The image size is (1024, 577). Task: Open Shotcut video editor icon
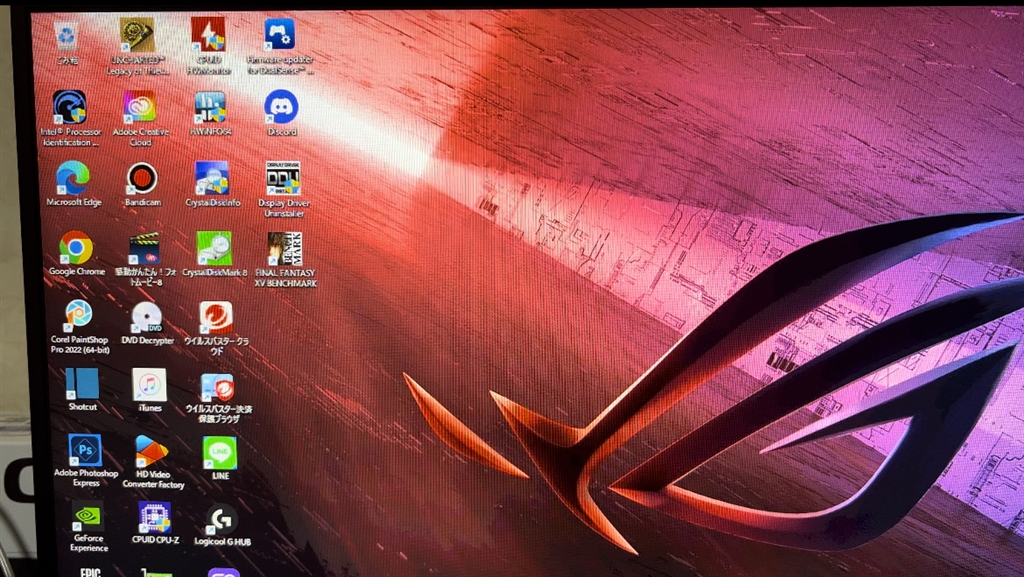(82, 384)
